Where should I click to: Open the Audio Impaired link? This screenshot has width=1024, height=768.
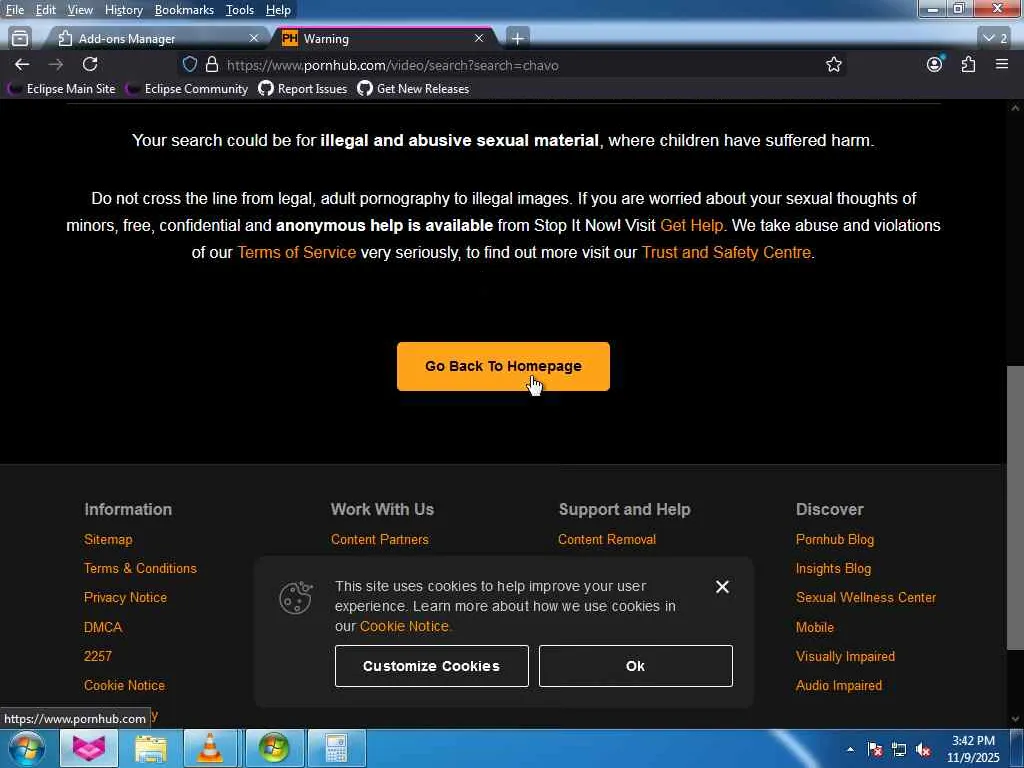pos(839,686)
